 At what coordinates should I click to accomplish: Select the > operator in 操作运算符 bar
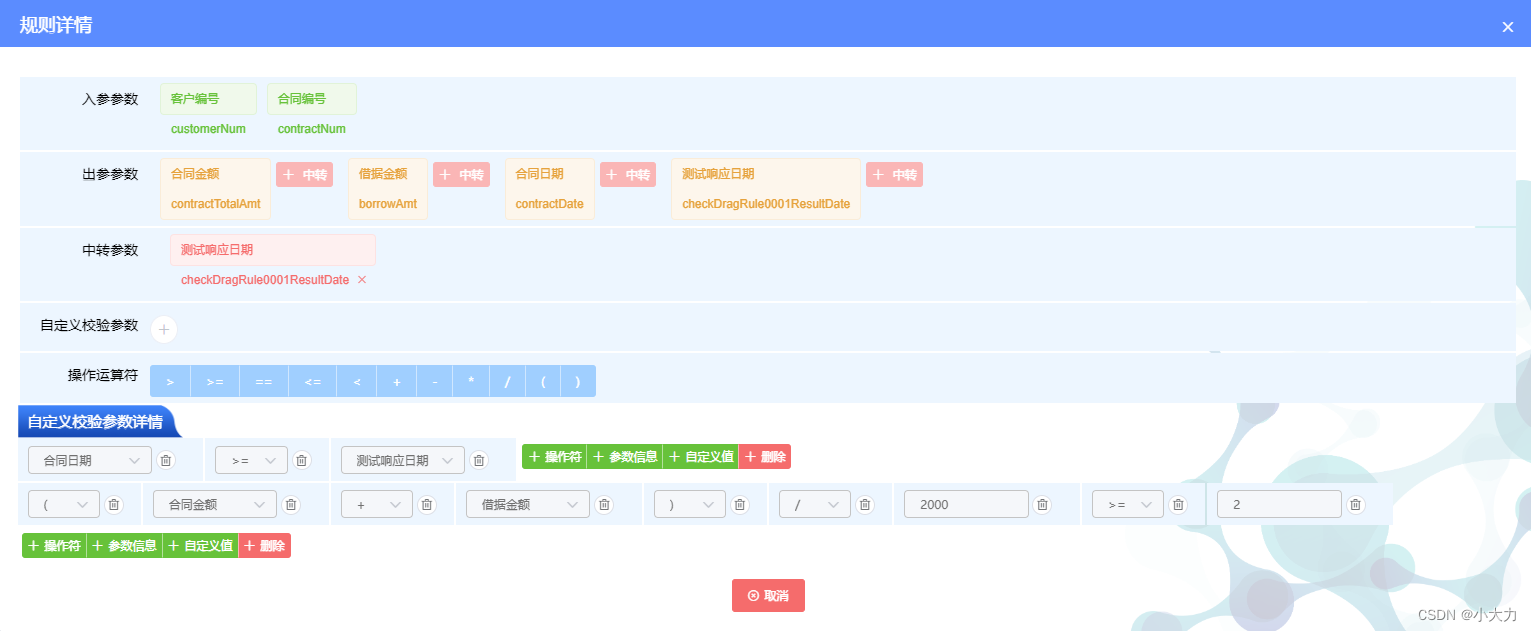[170, 381]
